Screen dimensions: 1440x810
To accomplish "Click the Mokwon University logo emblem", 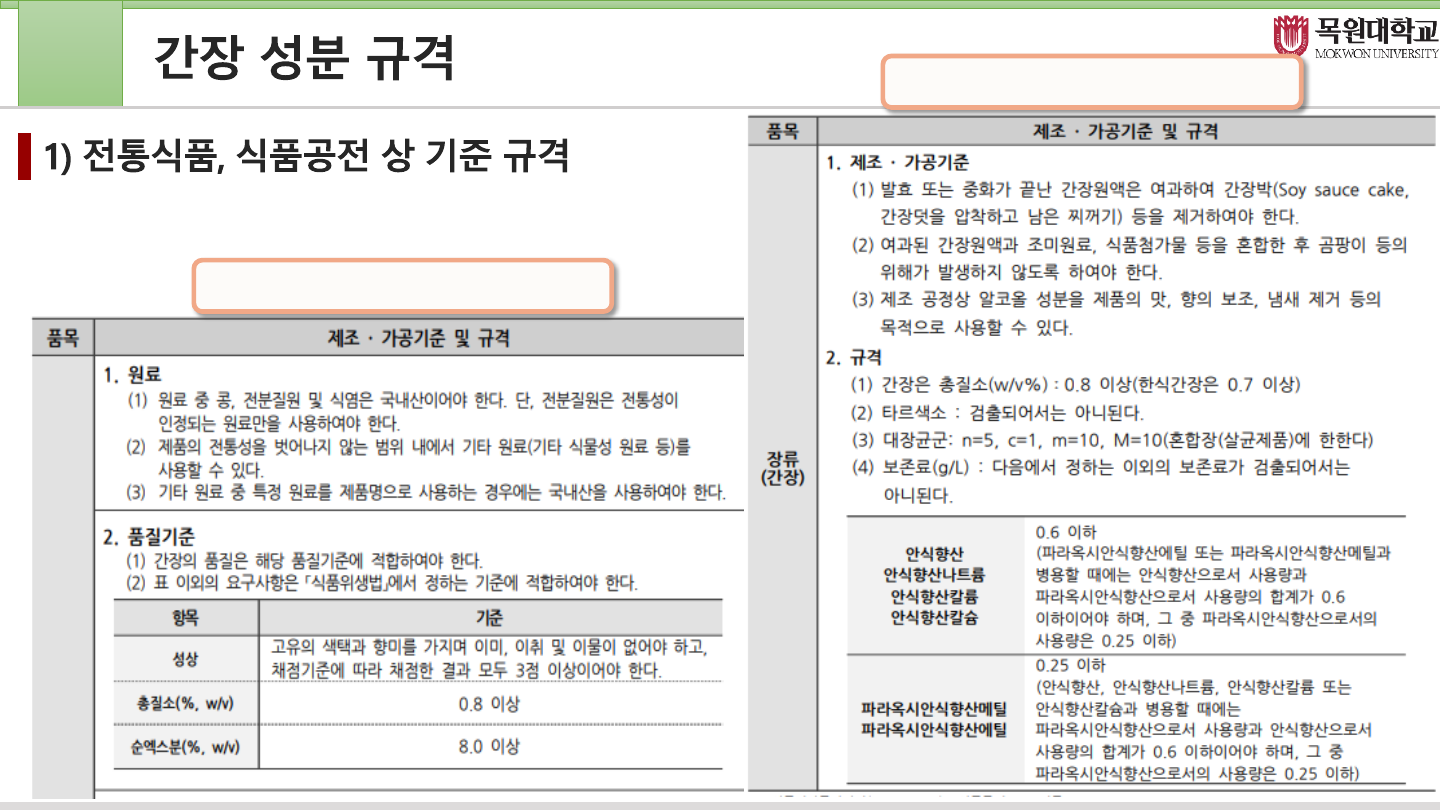I will [x=1291, y=36].
